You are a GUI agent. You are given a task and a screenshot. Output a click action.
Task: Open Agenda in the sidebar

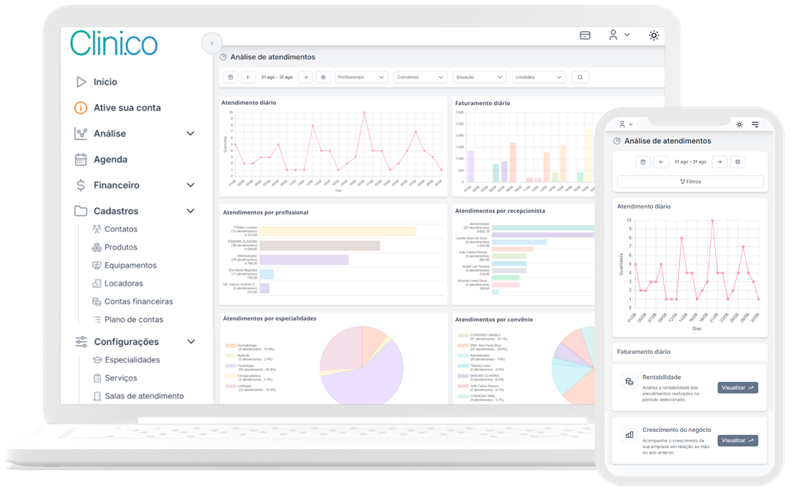[x=110, y=159]
